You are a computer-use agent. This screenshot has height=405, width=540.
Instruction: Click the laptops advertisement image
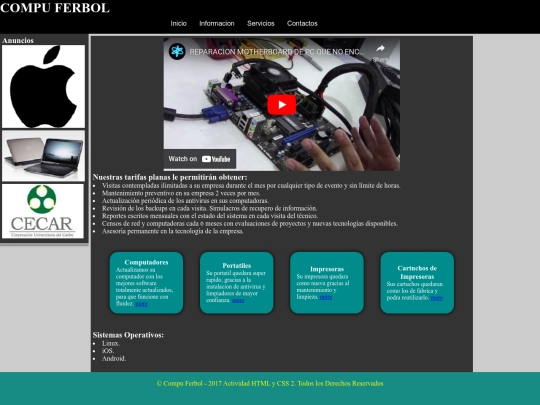[43, 156]
